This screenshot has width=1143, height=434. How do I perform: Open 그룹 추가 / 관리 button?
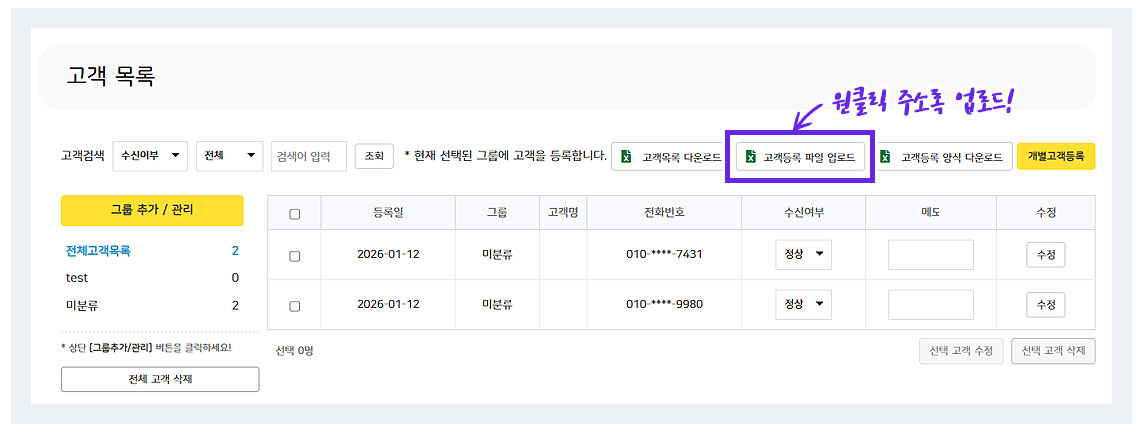152,210
